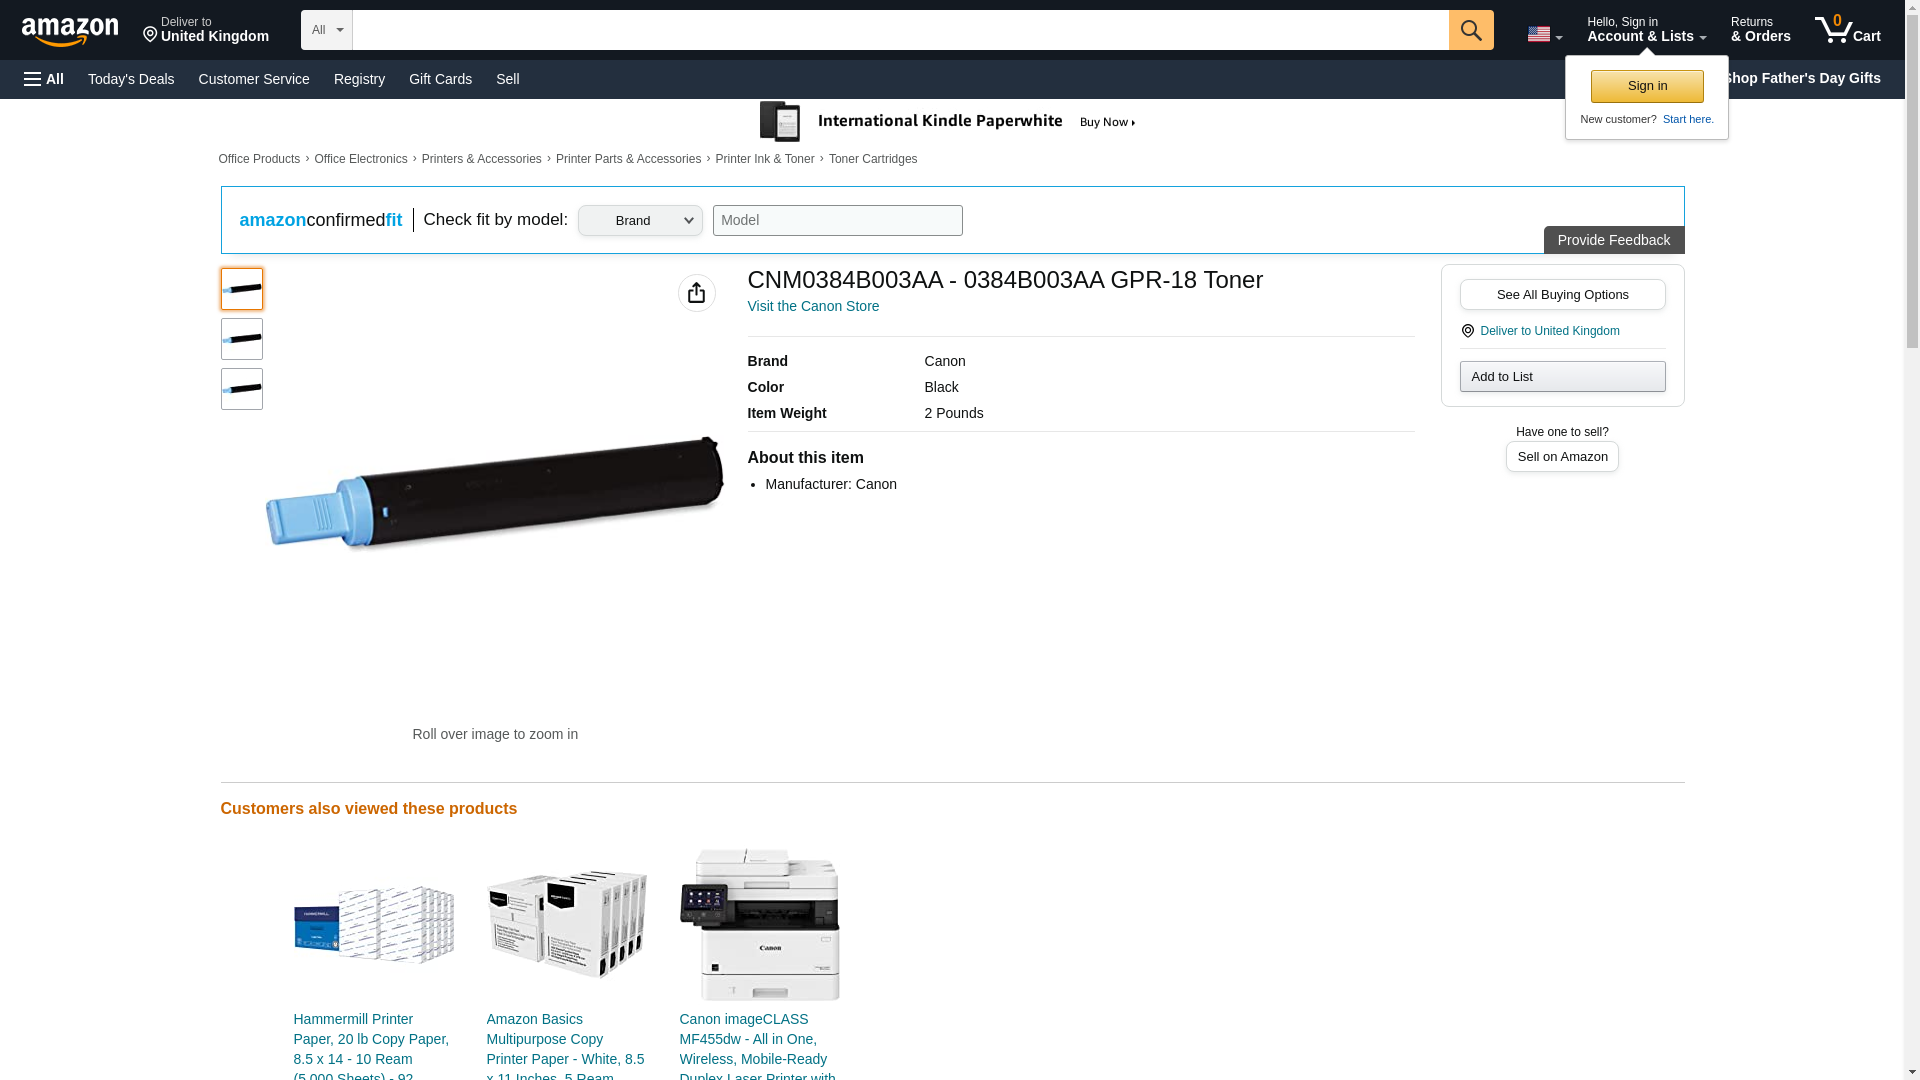Go to Customer Service menu item

[x=254, y=79]
